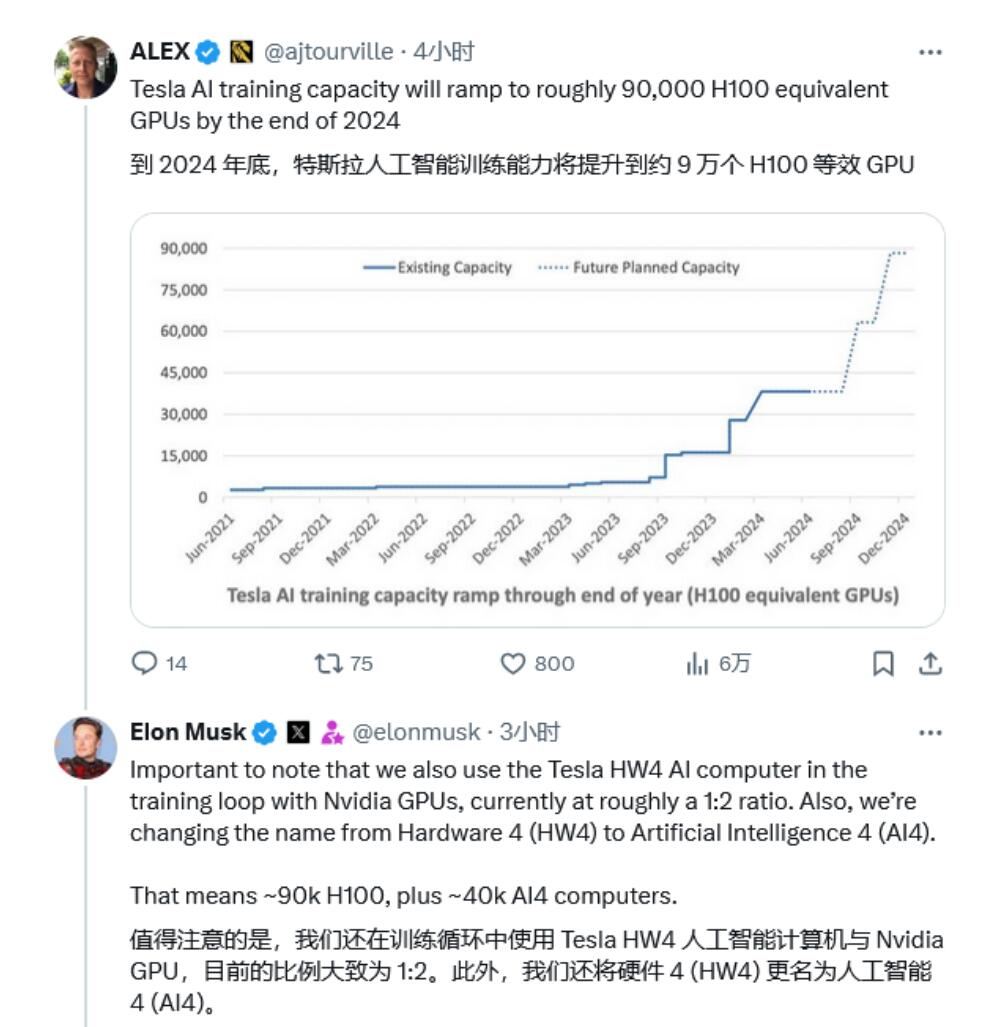Share ALEX's tweet with upload icon
Viewport: 988px width, 1027px height.
click(930, 663)
